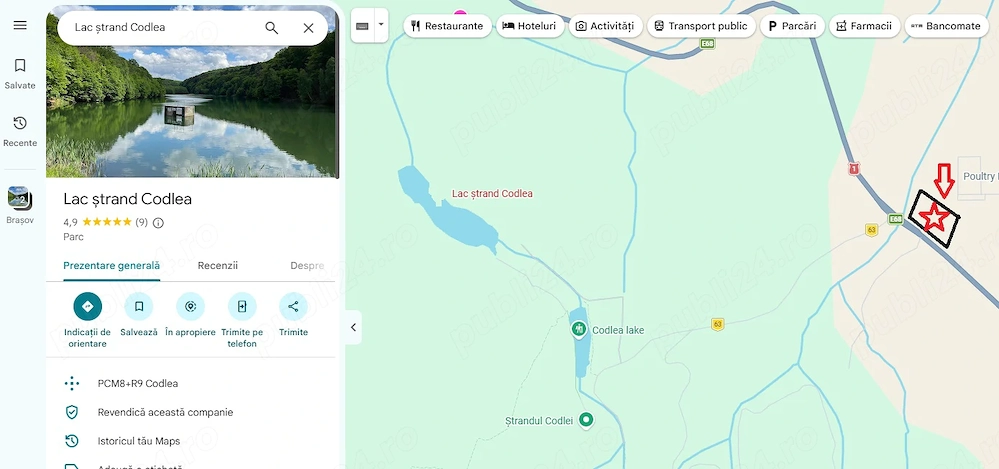Open the 9 reviews count
The image size is (999, 469).
tap(141, 222)
